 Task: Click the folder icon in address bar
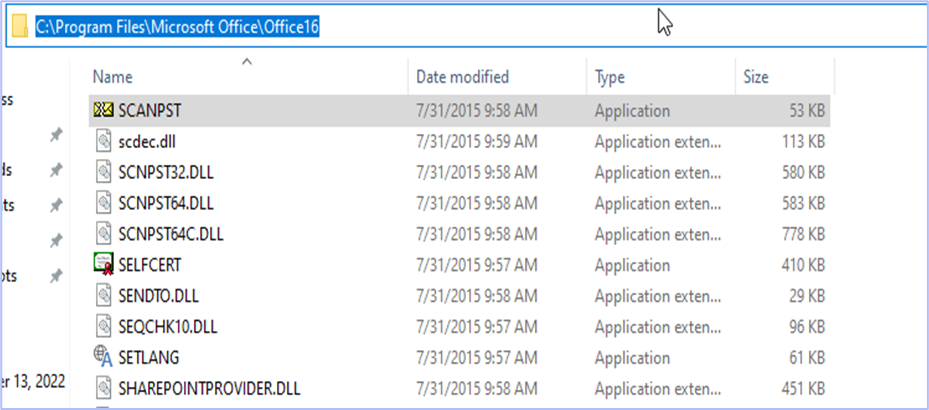click(19, 25)
